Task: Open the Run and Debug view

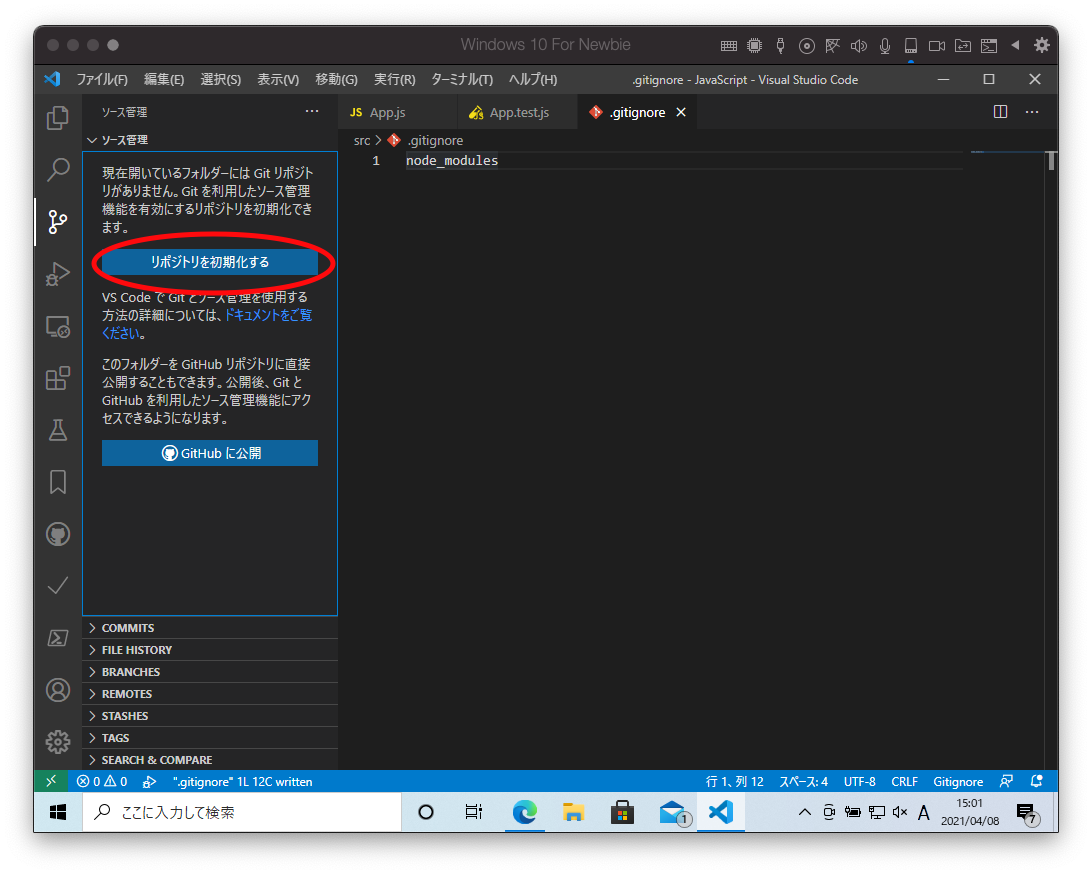Action: [x=58, y=274]
